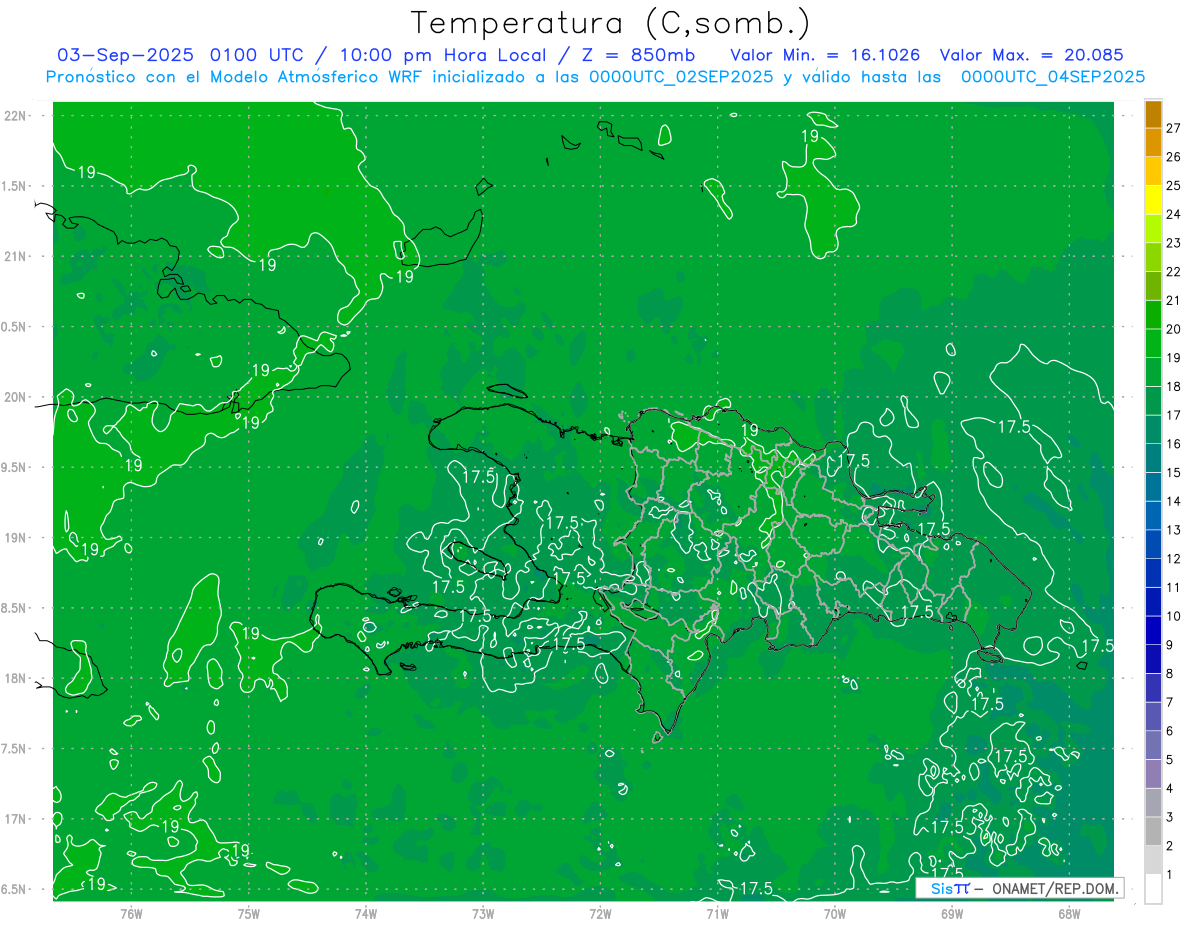Click the '17N' latitude axis label

[15, 819]
